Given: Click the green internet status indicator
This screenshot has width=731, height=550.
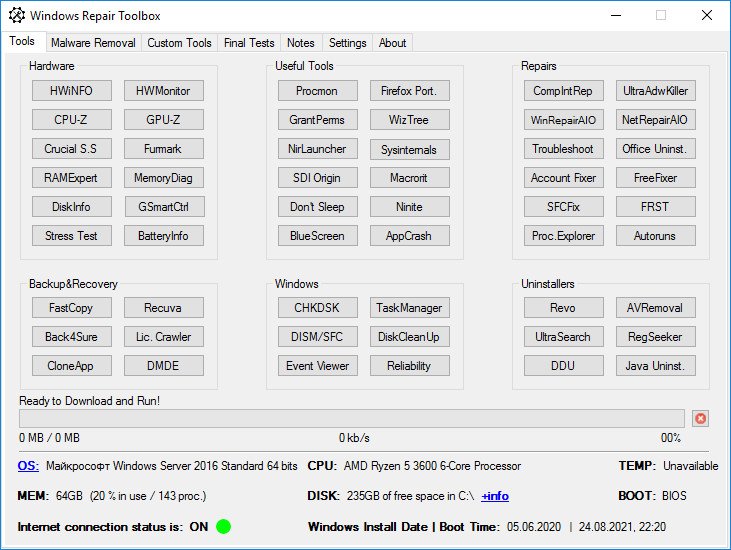Looking at the screenshot, I should click(x=223, y=526).
